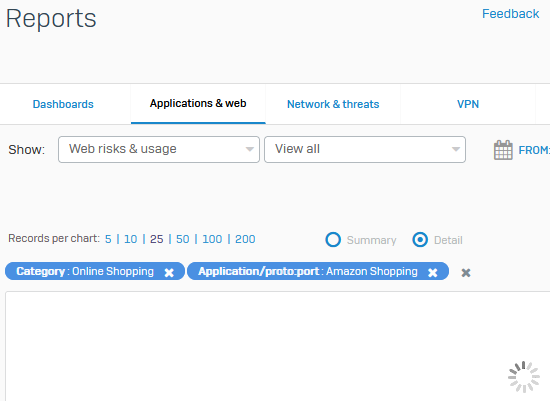The width and height of the screenshot is (550, 401).
Task: Clear all filters with gray X
Action: point(465,273)
